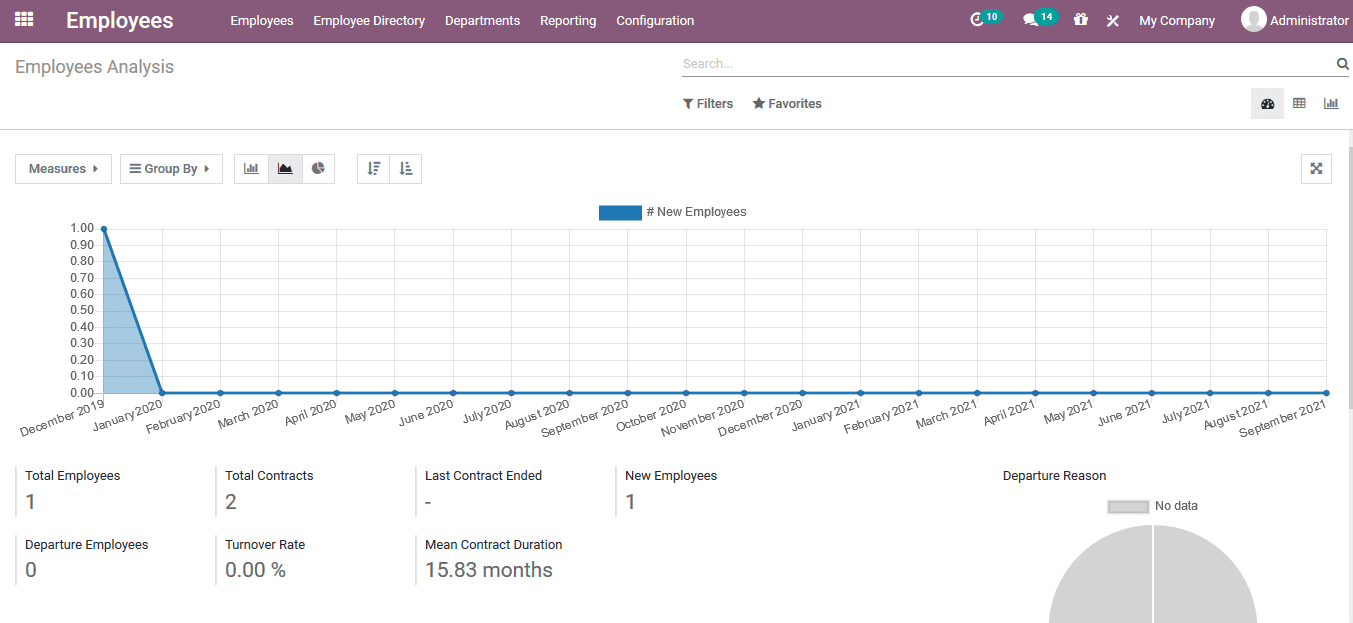Click the developer tools wrench icon
1353x623 pixels.
tap(1112, 19)
